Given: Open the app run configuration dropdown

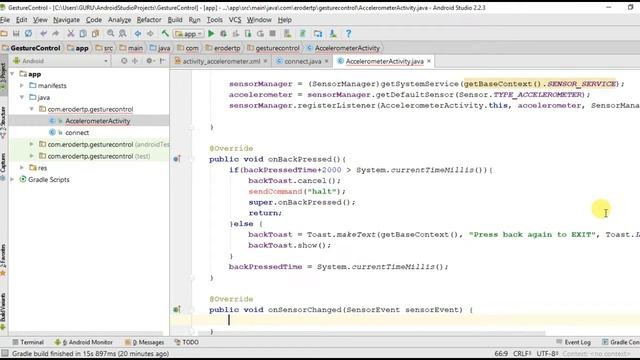Looking at the screenshot, I should tap(189, 34).
